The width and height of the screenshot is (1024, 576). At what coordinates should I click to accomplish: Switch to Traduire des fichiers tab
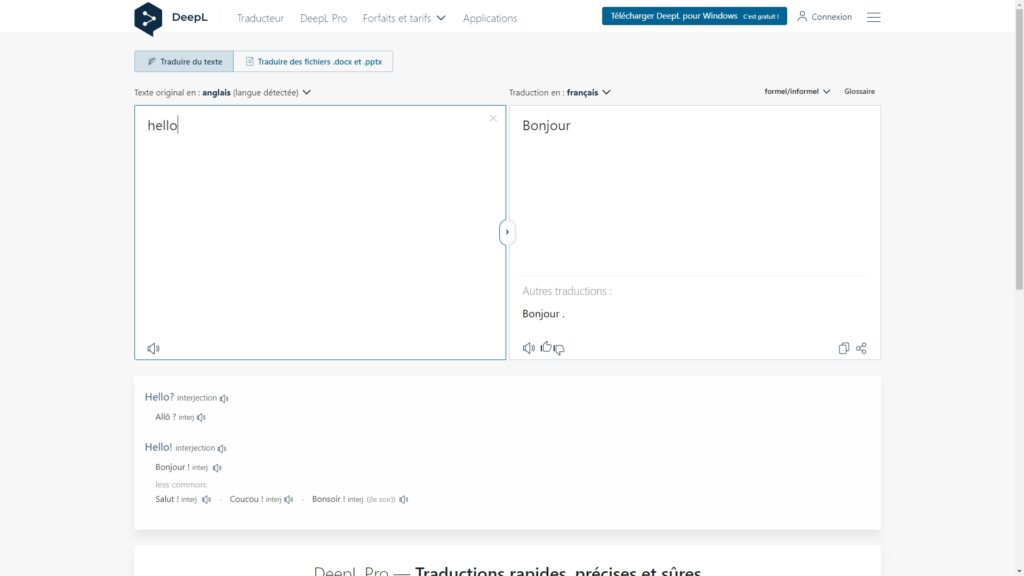pos(313,62)
